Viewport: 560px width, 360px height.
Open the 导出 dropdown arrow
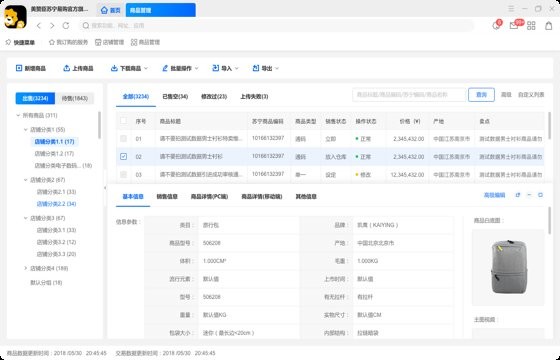pos(277,68)
